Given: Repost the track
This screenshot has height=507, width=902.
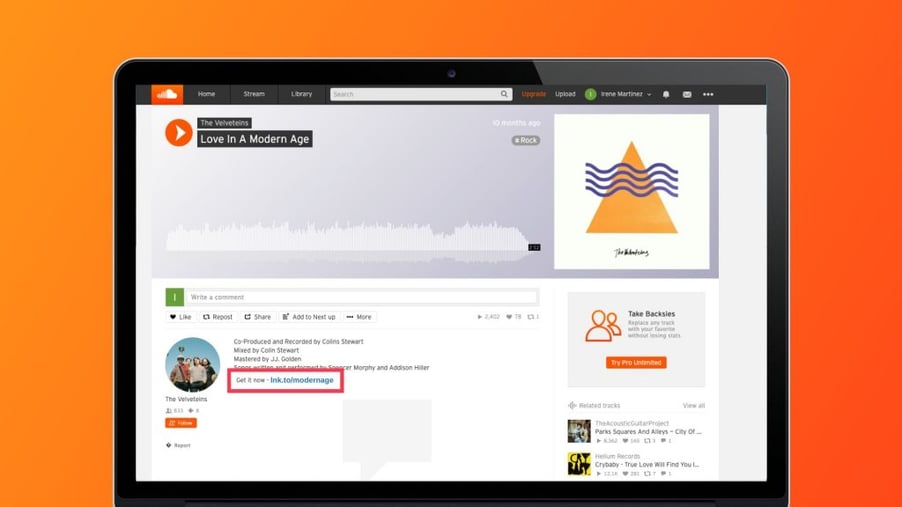Looking at the screenshot, I should [x=217, y=317].
